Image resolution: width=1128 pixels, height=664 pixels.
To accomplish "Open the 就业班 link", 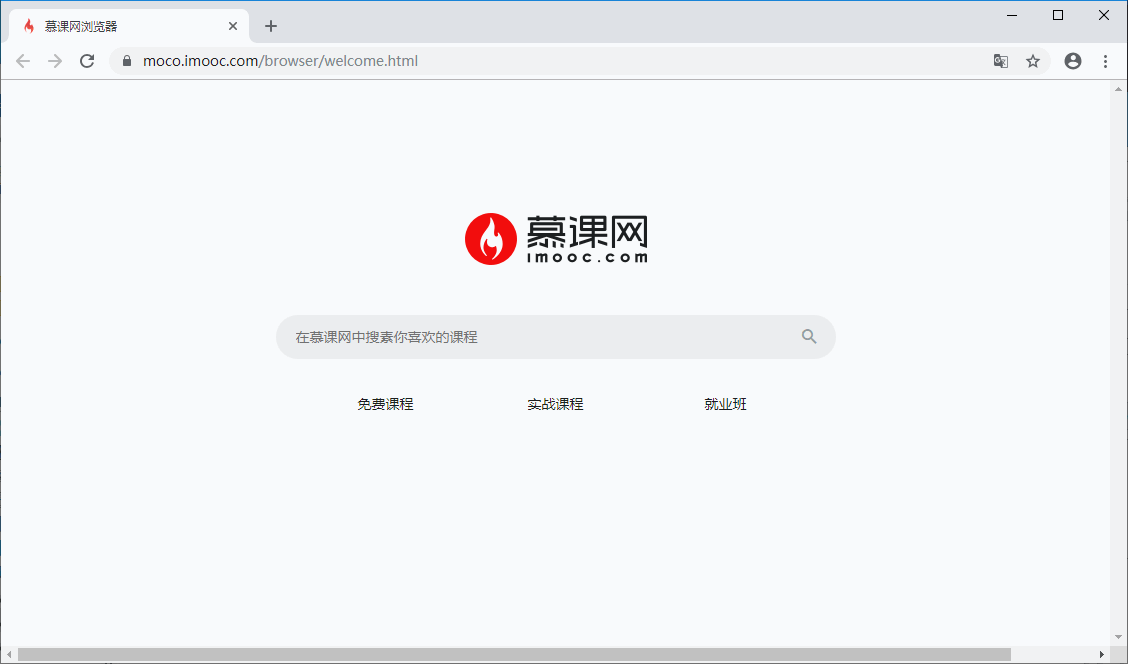I will [x=725, y=404].
